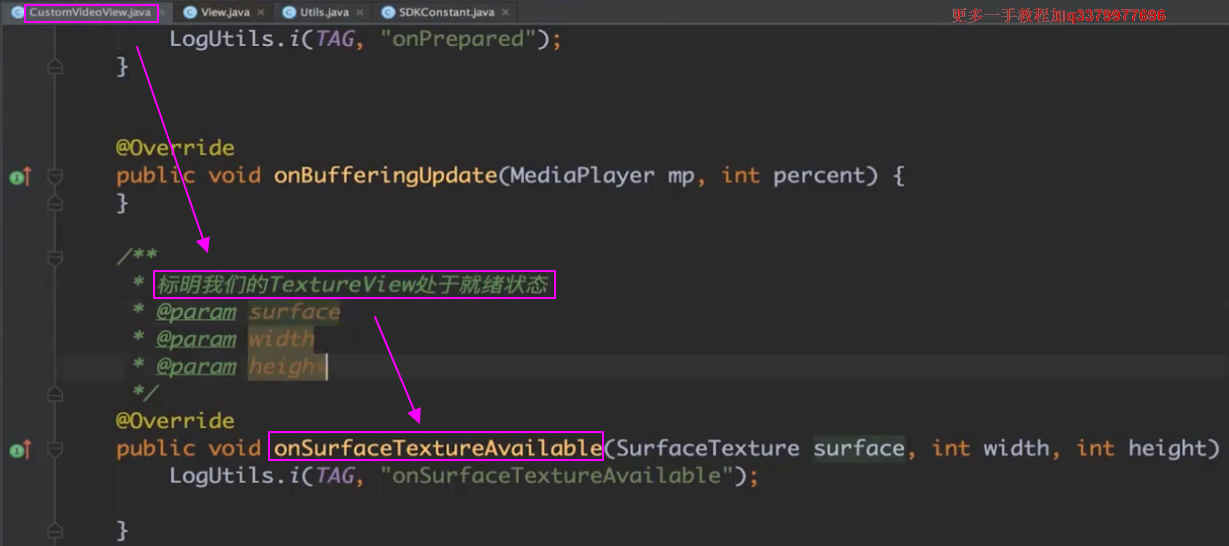Image resolution: width=1229 pixels, height=546 pixels.
Task: Click the class icon on the CustomVideoView.java tab
Action: [17, 13]
